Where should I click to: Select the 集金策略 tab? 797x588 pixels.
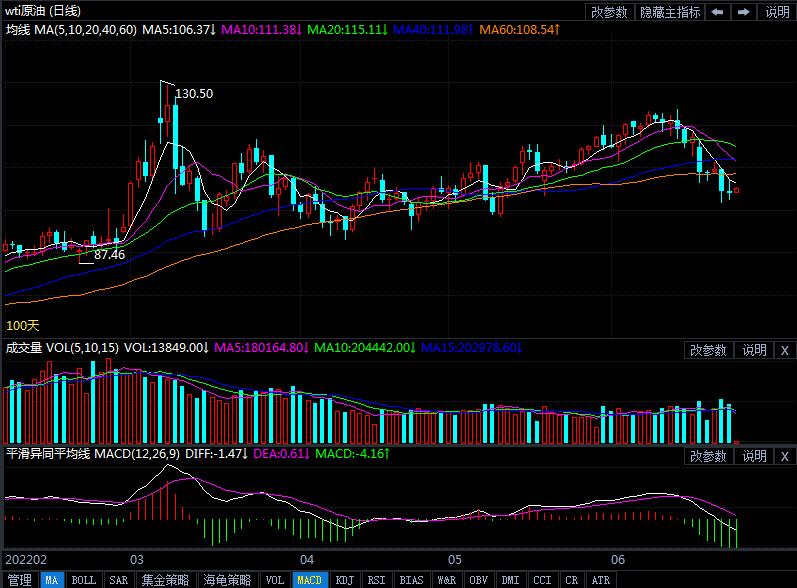(x=165, y=580)
